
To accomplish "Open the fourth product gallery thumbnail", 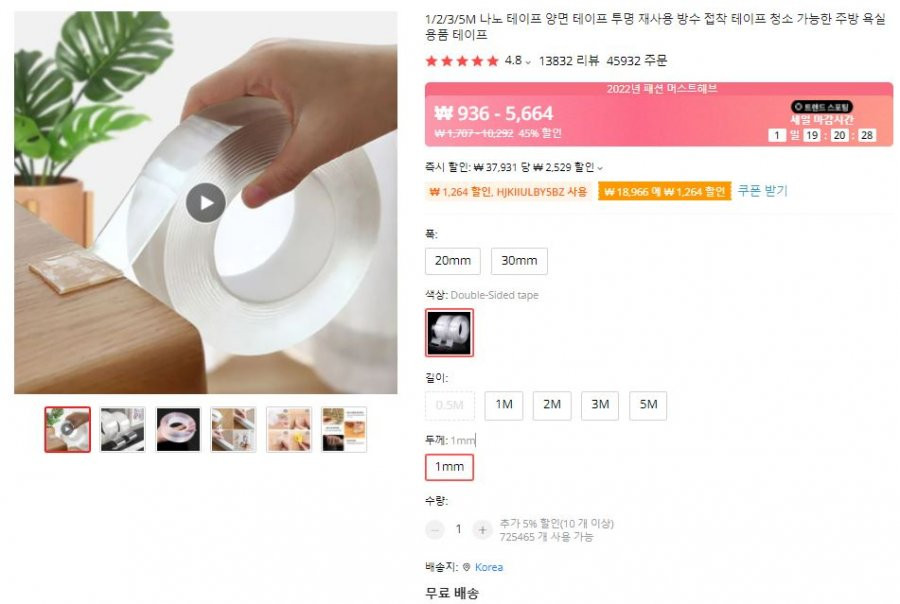I will (234, 429).
